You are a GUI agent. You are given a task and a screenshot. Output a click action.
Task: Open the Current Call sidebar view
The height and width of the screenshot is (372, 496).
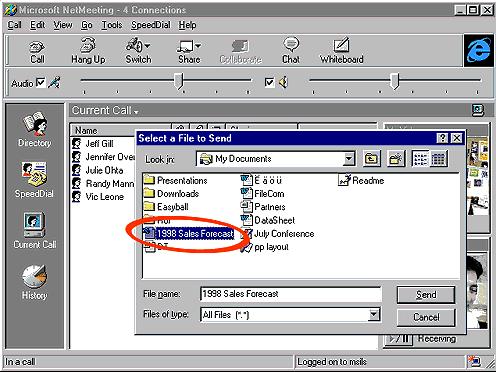tap(35, 231)
